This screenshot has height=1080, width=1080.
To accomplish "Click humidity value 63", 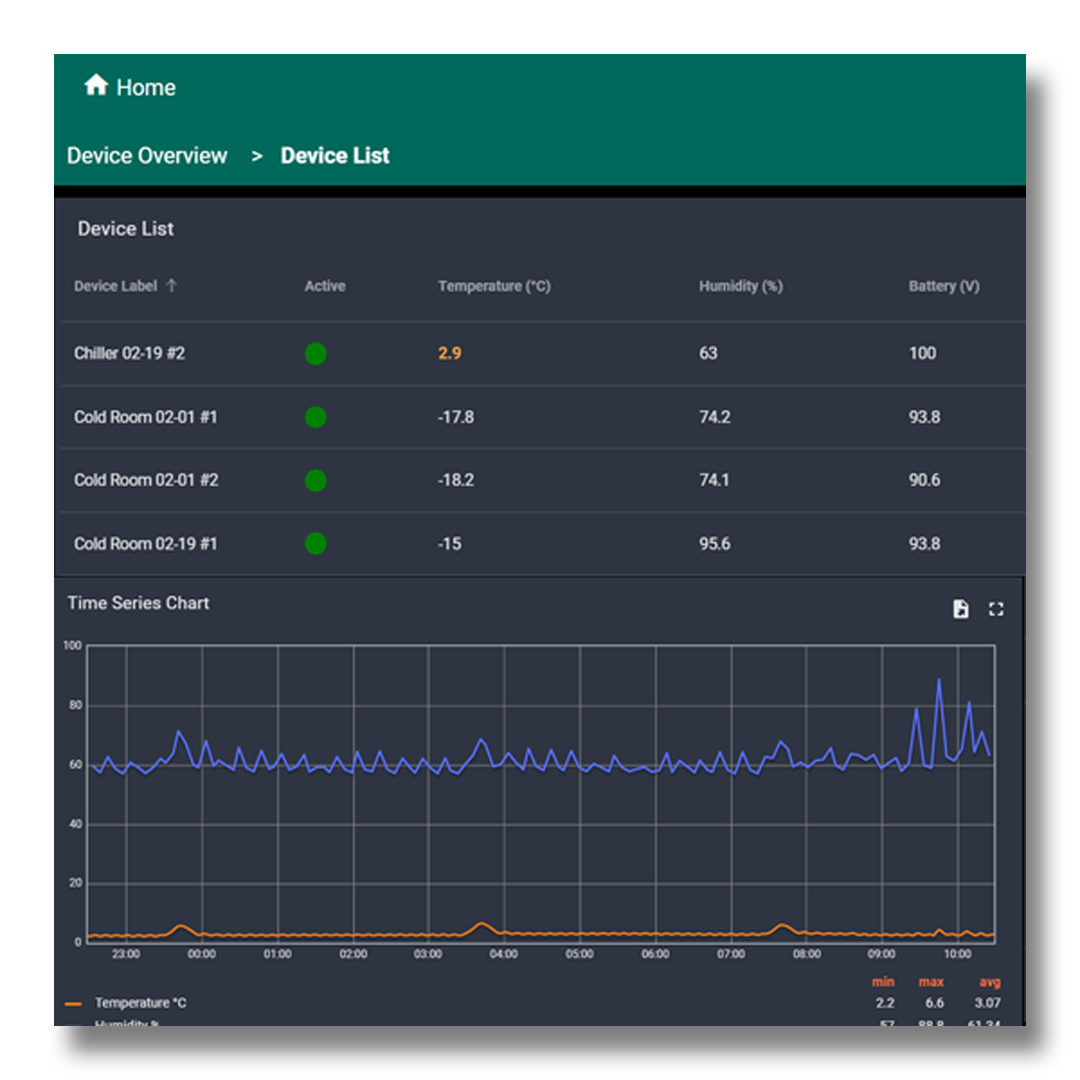I will point(708,353).
